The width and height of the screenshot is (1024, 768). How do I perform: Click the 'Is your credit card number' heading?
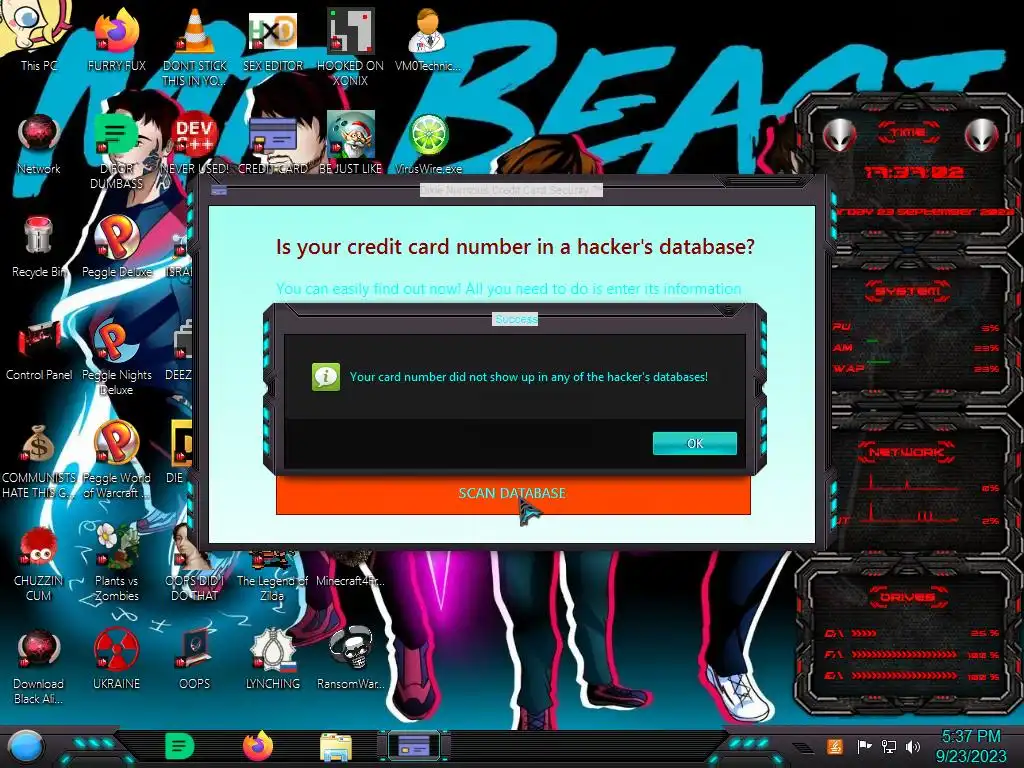click(515, 247)
